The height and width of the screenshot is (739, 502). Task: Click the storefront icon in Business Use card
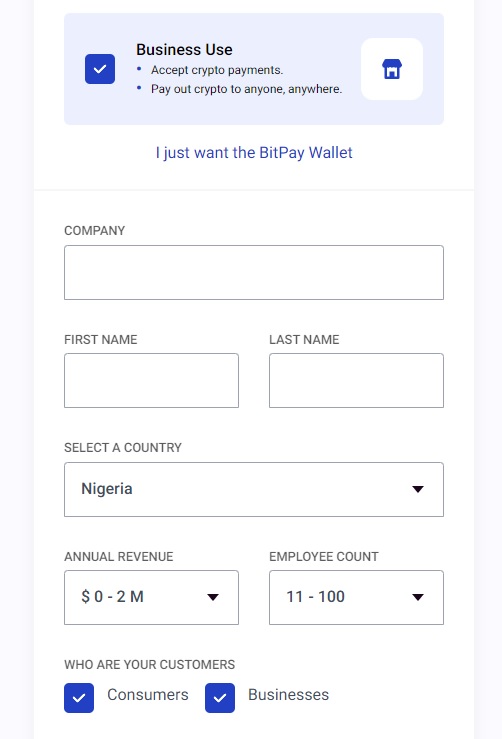click(392, 69)
